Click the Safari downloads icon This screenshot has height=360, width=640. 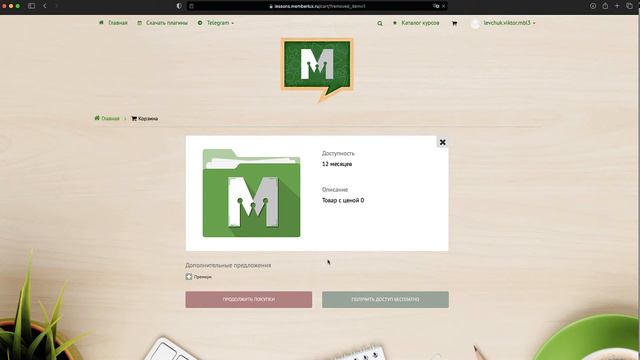pyautogui.click(x=593, y=6)
